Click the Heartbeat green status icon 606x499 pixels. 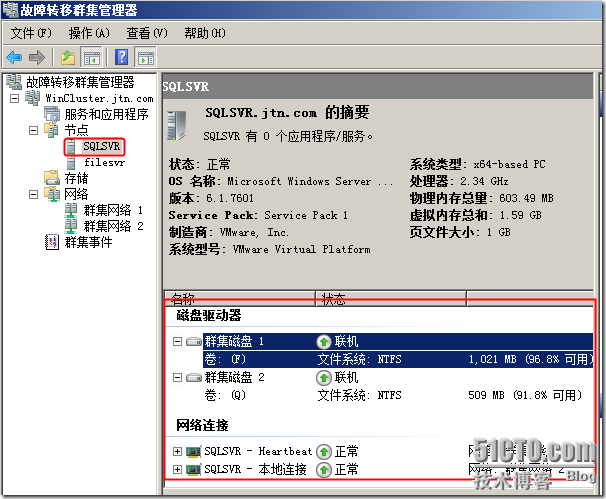tap(324, 451)
